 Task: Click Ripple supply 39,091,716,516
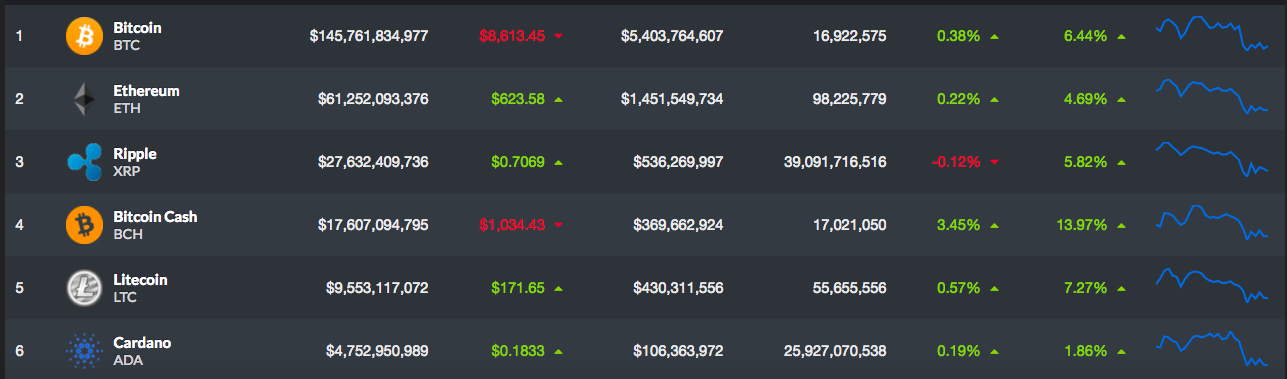click(836, 162)
